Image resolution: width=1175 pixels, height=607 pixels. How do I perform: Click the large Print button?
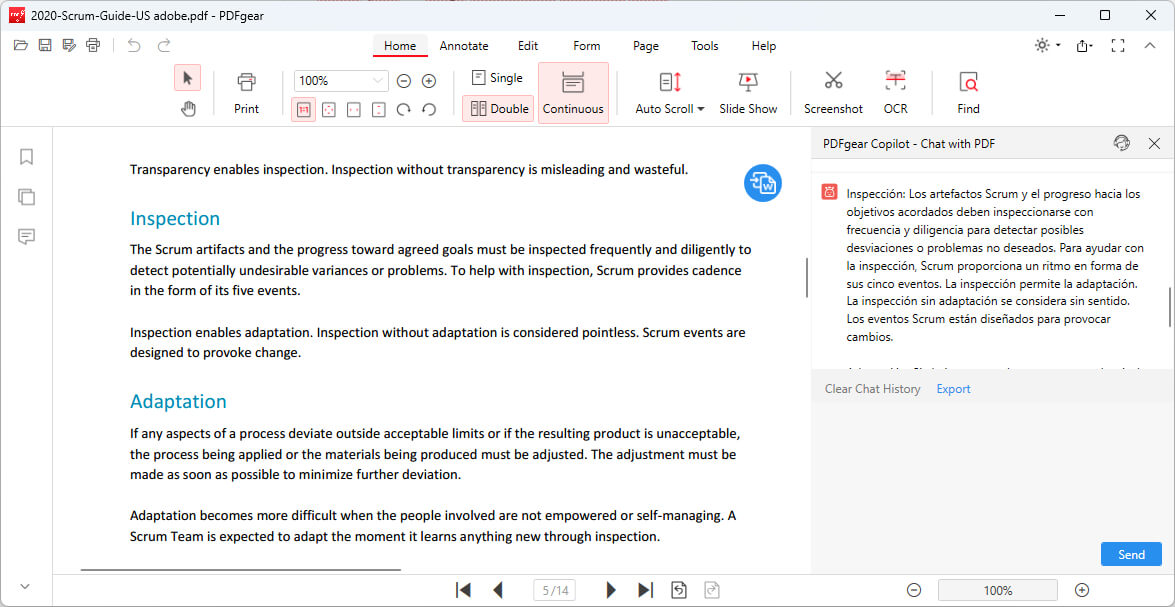click(x=247, y=93)
